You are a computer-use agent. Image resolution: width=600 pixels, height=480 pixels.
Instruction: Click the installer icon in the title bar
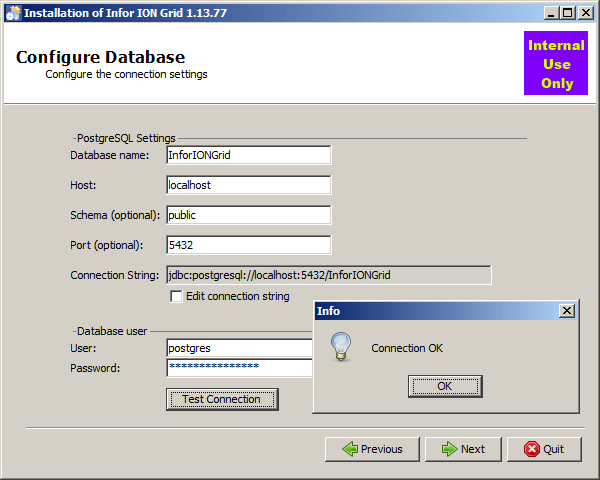(12, 12)
